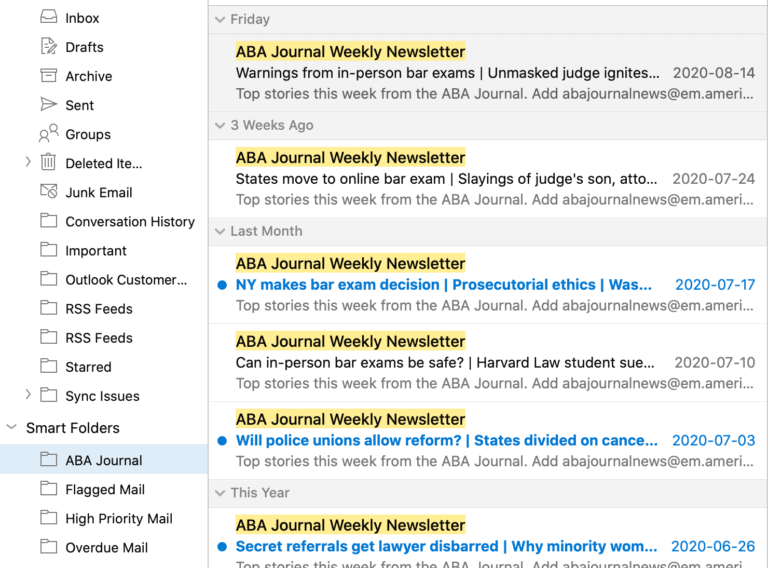
Task: Open the Drafts folder icon
Action: (x=48, y=47)
